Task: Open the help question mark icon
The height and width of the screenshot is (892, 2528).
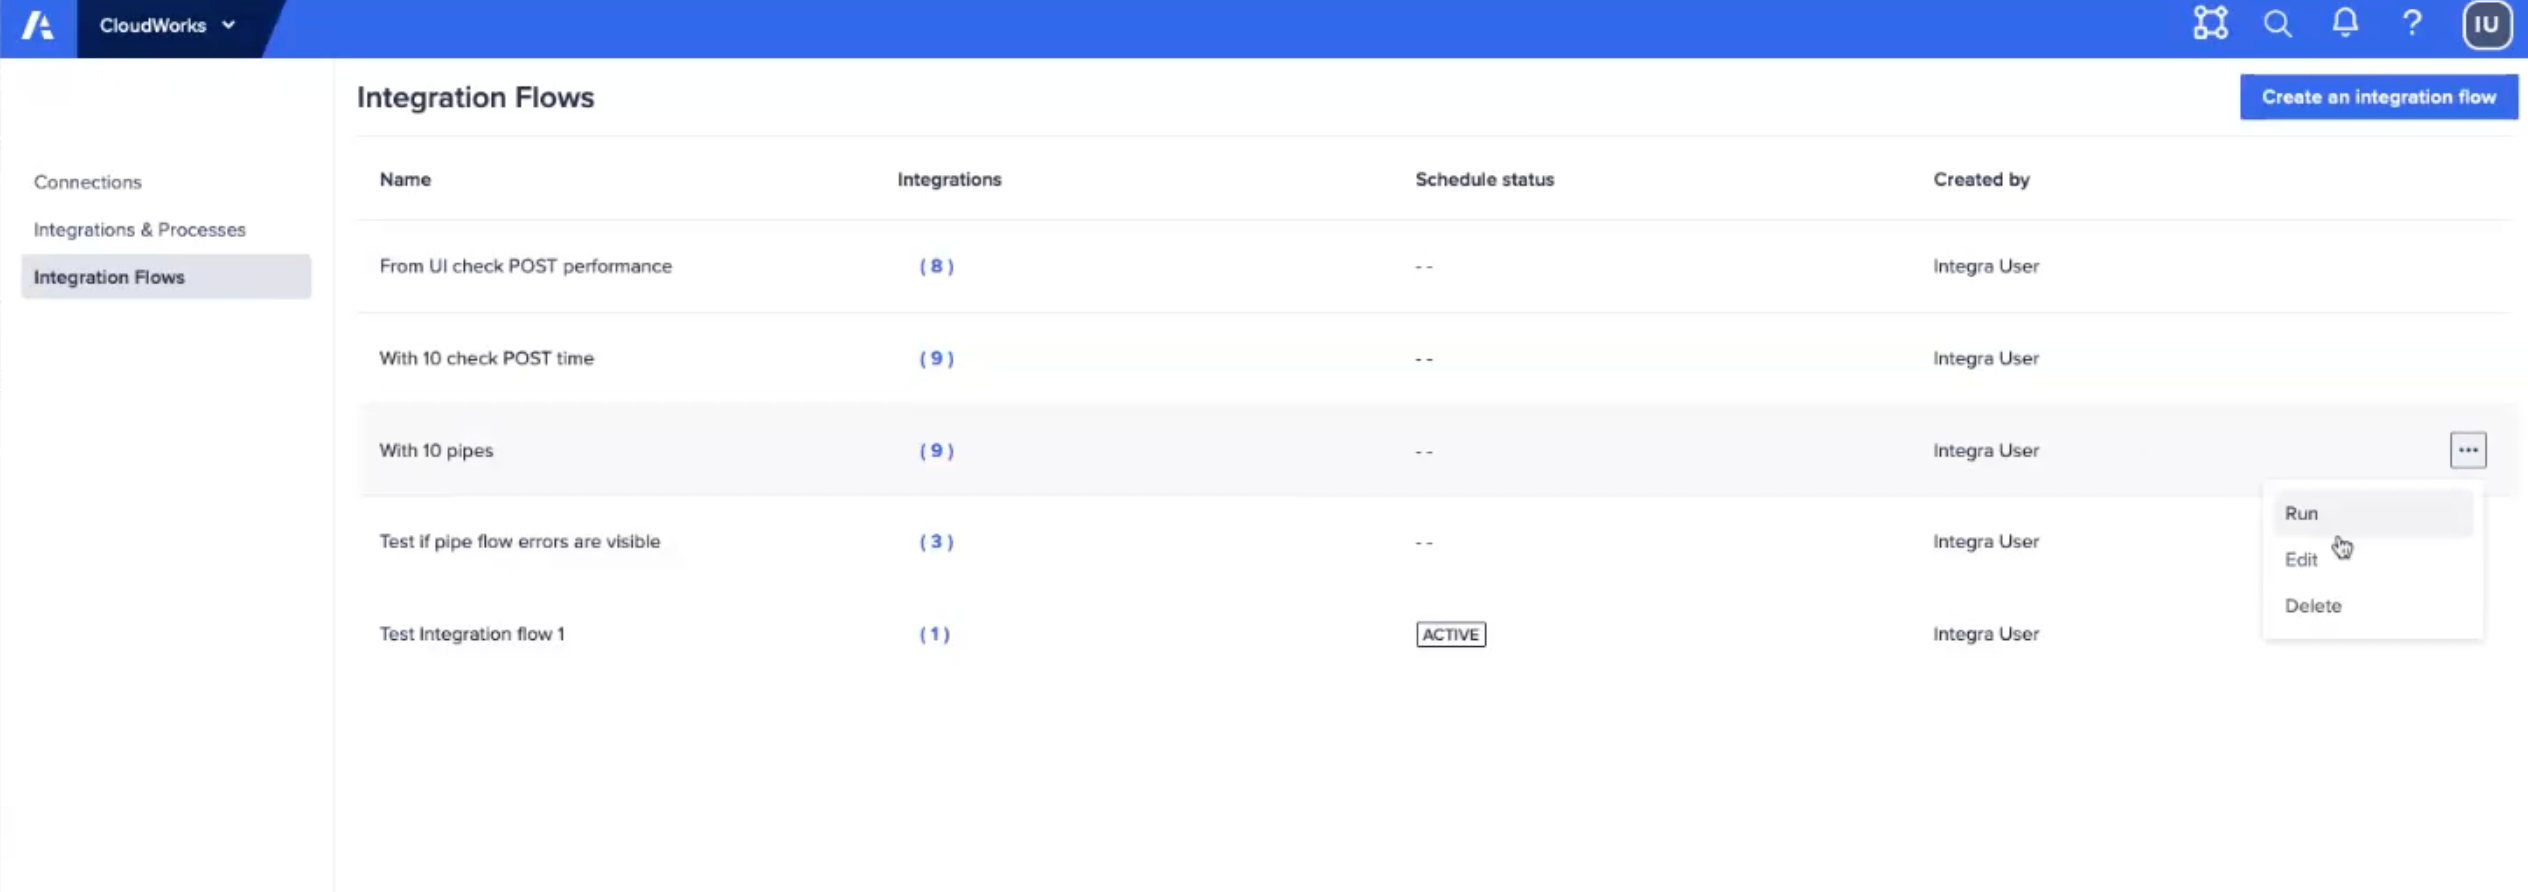Action: coord(2412,24)
